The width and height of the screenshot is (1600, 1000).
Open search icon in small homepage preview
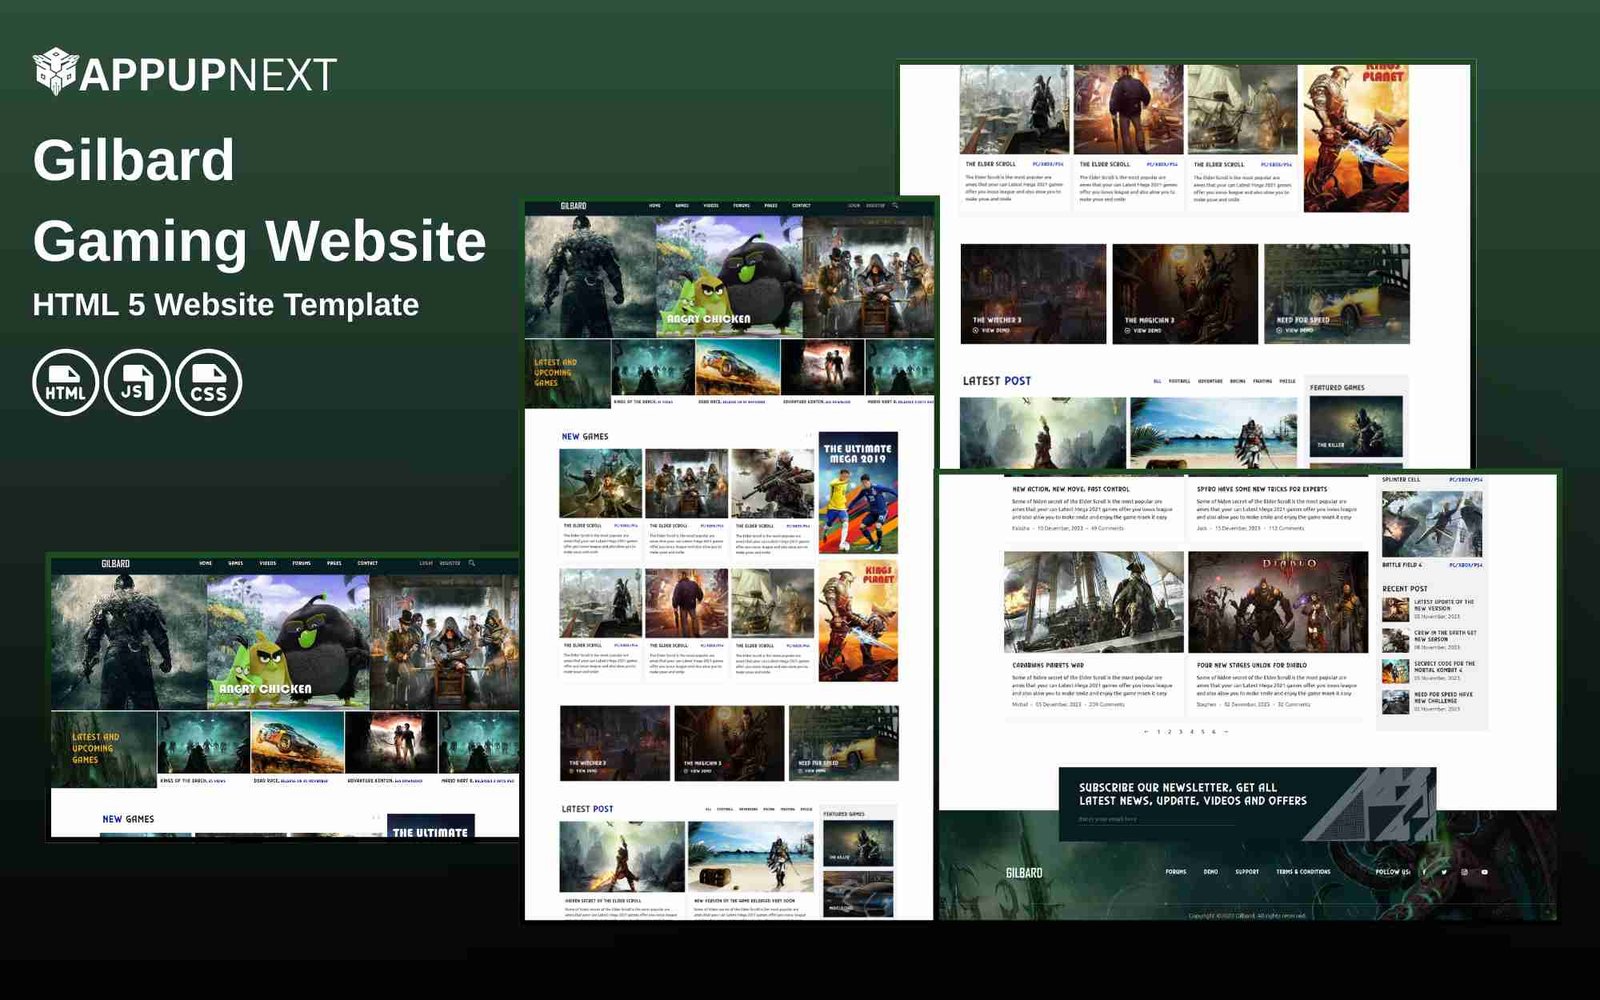click(x=472, y=563)
